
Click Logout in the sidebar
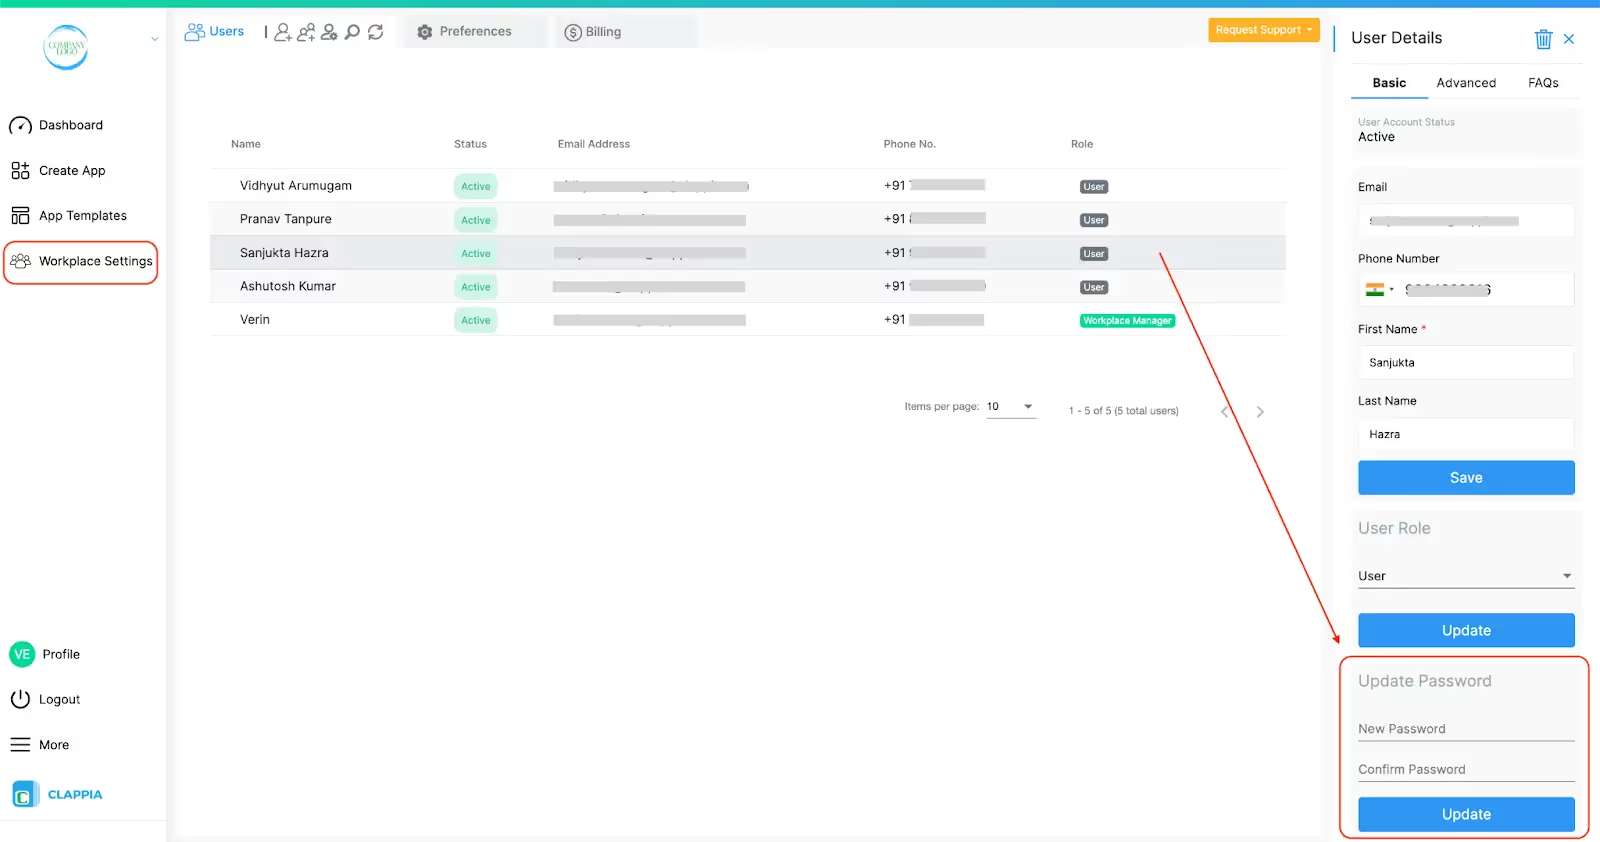click(x=45, y=699)
